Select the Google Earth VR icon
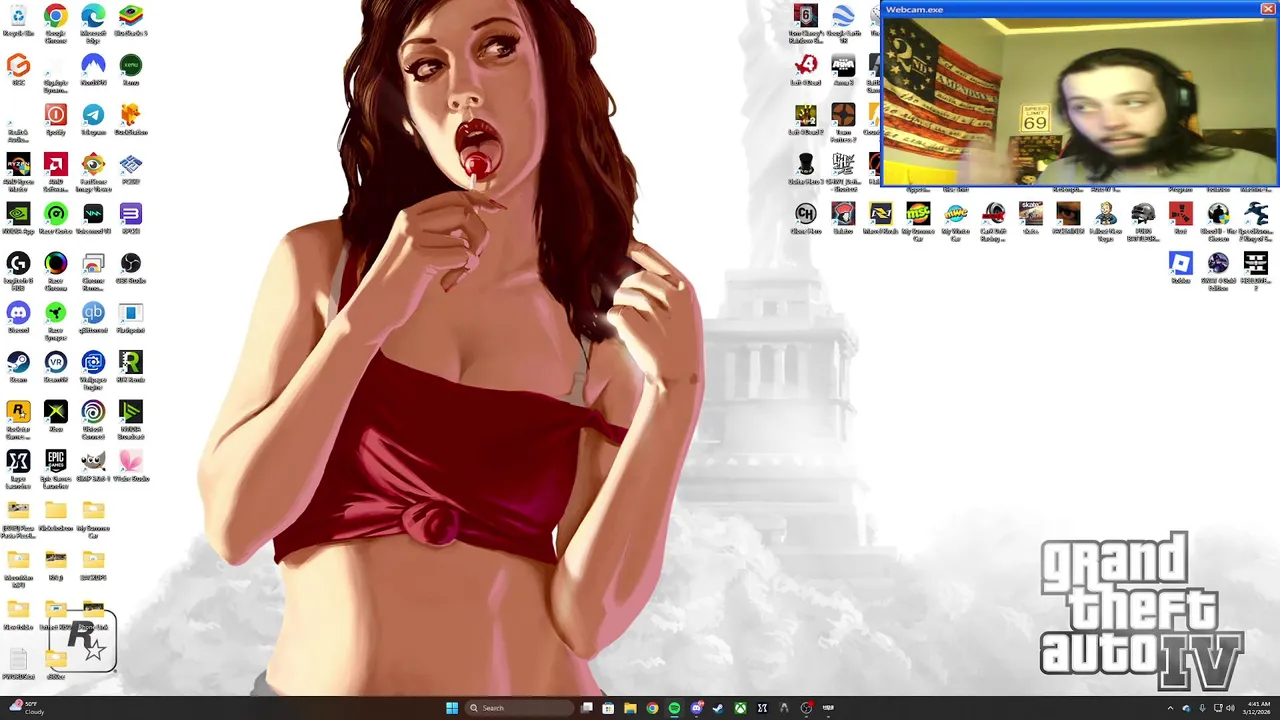Screen dimensions: 1280x720 point(843,21)
